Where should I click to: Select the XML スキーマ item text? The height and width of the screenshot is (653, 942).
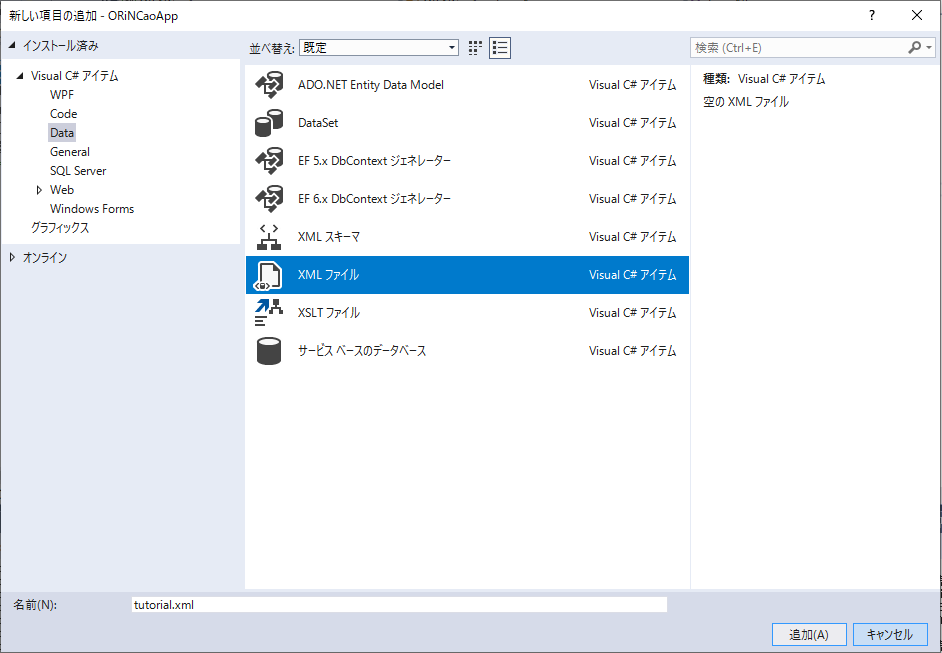pos(329,237)
